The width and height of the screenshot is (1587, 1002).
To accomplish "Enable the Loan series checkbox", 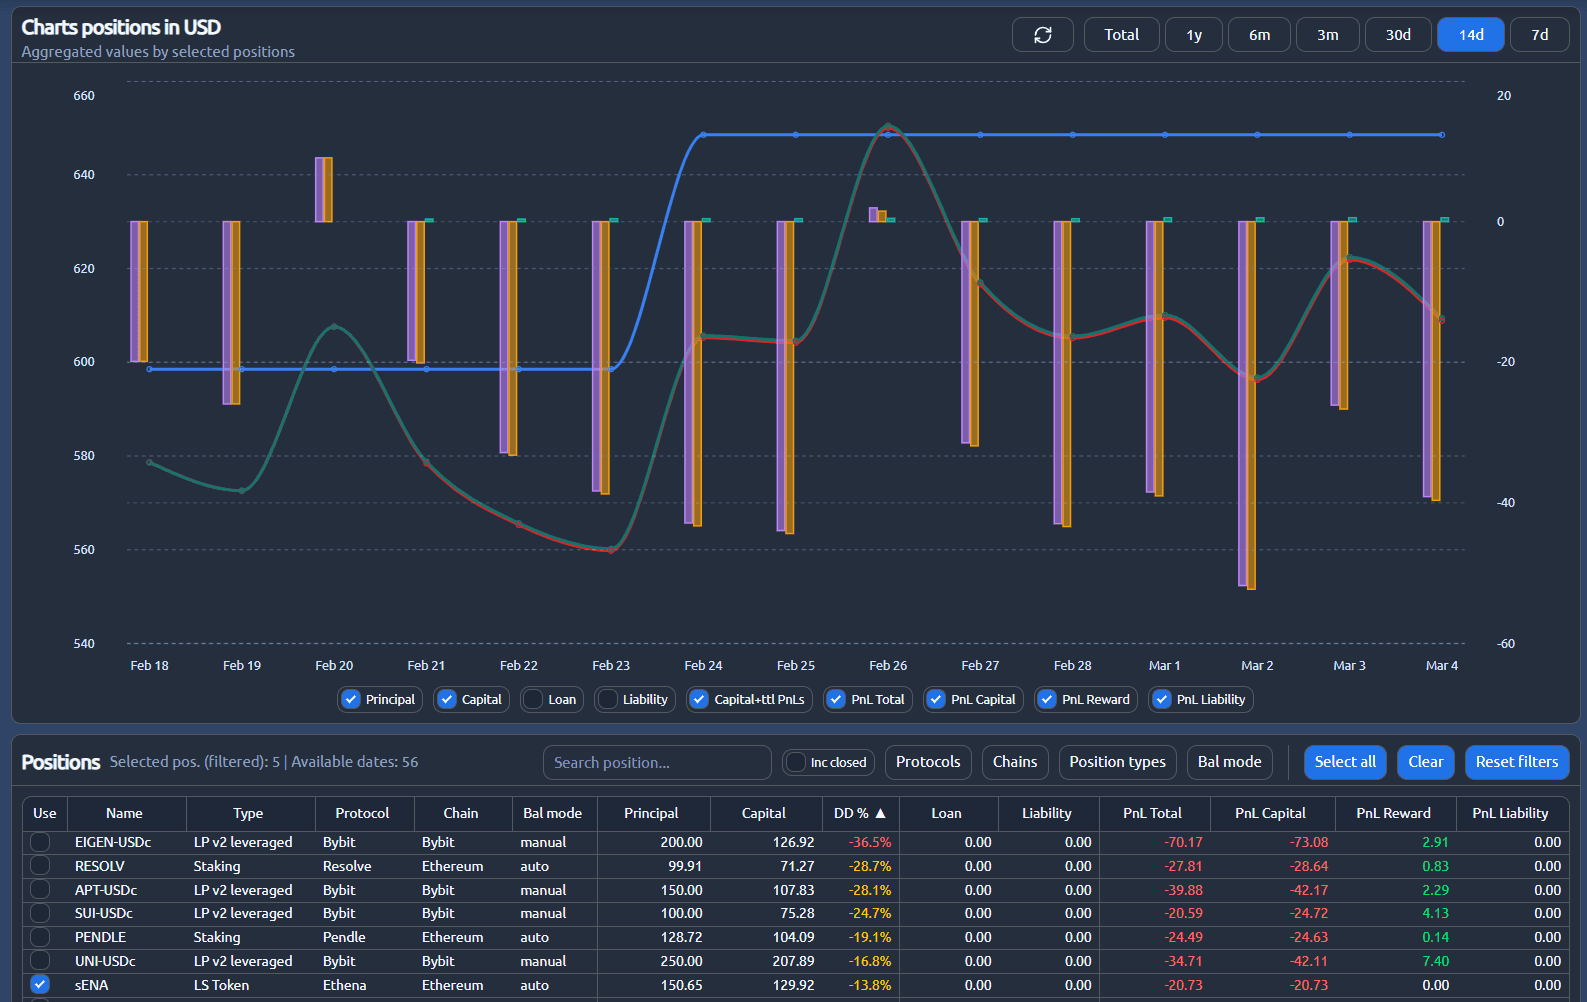I will (x=534, y=700).
